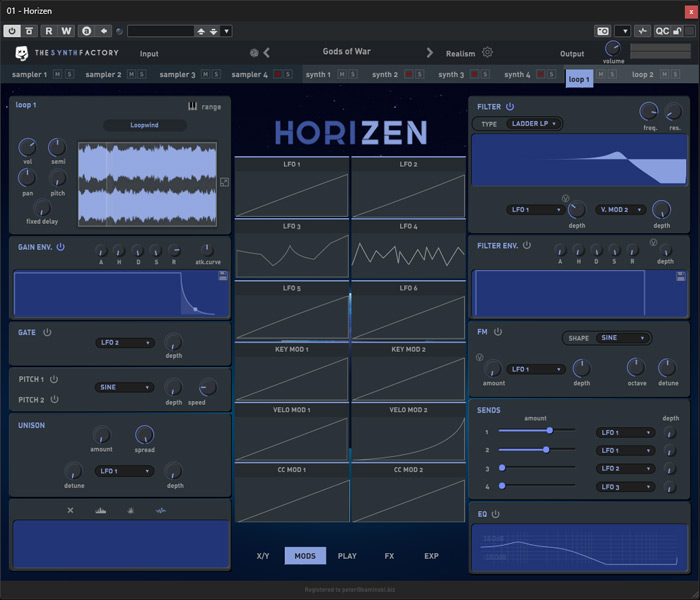Toggle the EQ power button

(x=495, y=514)
